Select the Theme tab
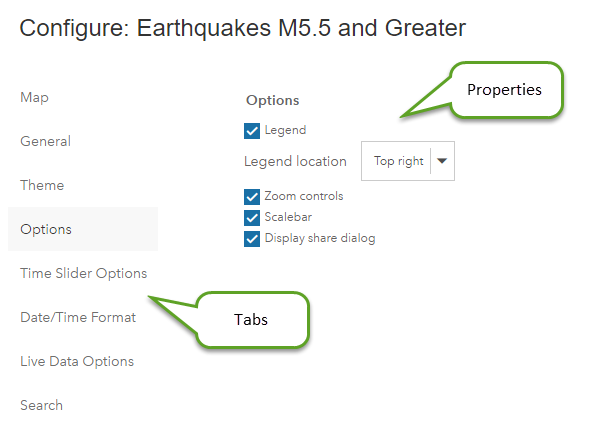Viewport: 600px width, 444px height. click(x=42, y=185)
